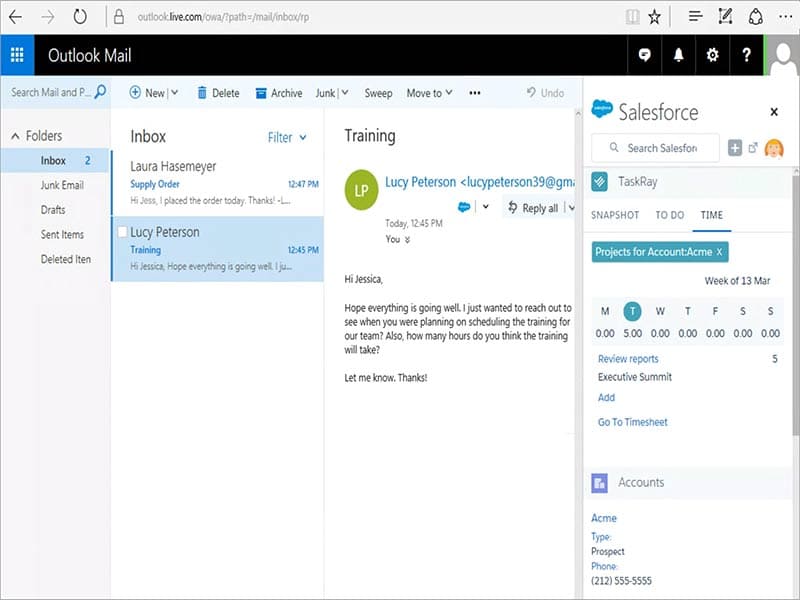Open the Junk dropdown arrow
Image resolution: width=800 pixels, height=600 pixels.
coord(345,93)
